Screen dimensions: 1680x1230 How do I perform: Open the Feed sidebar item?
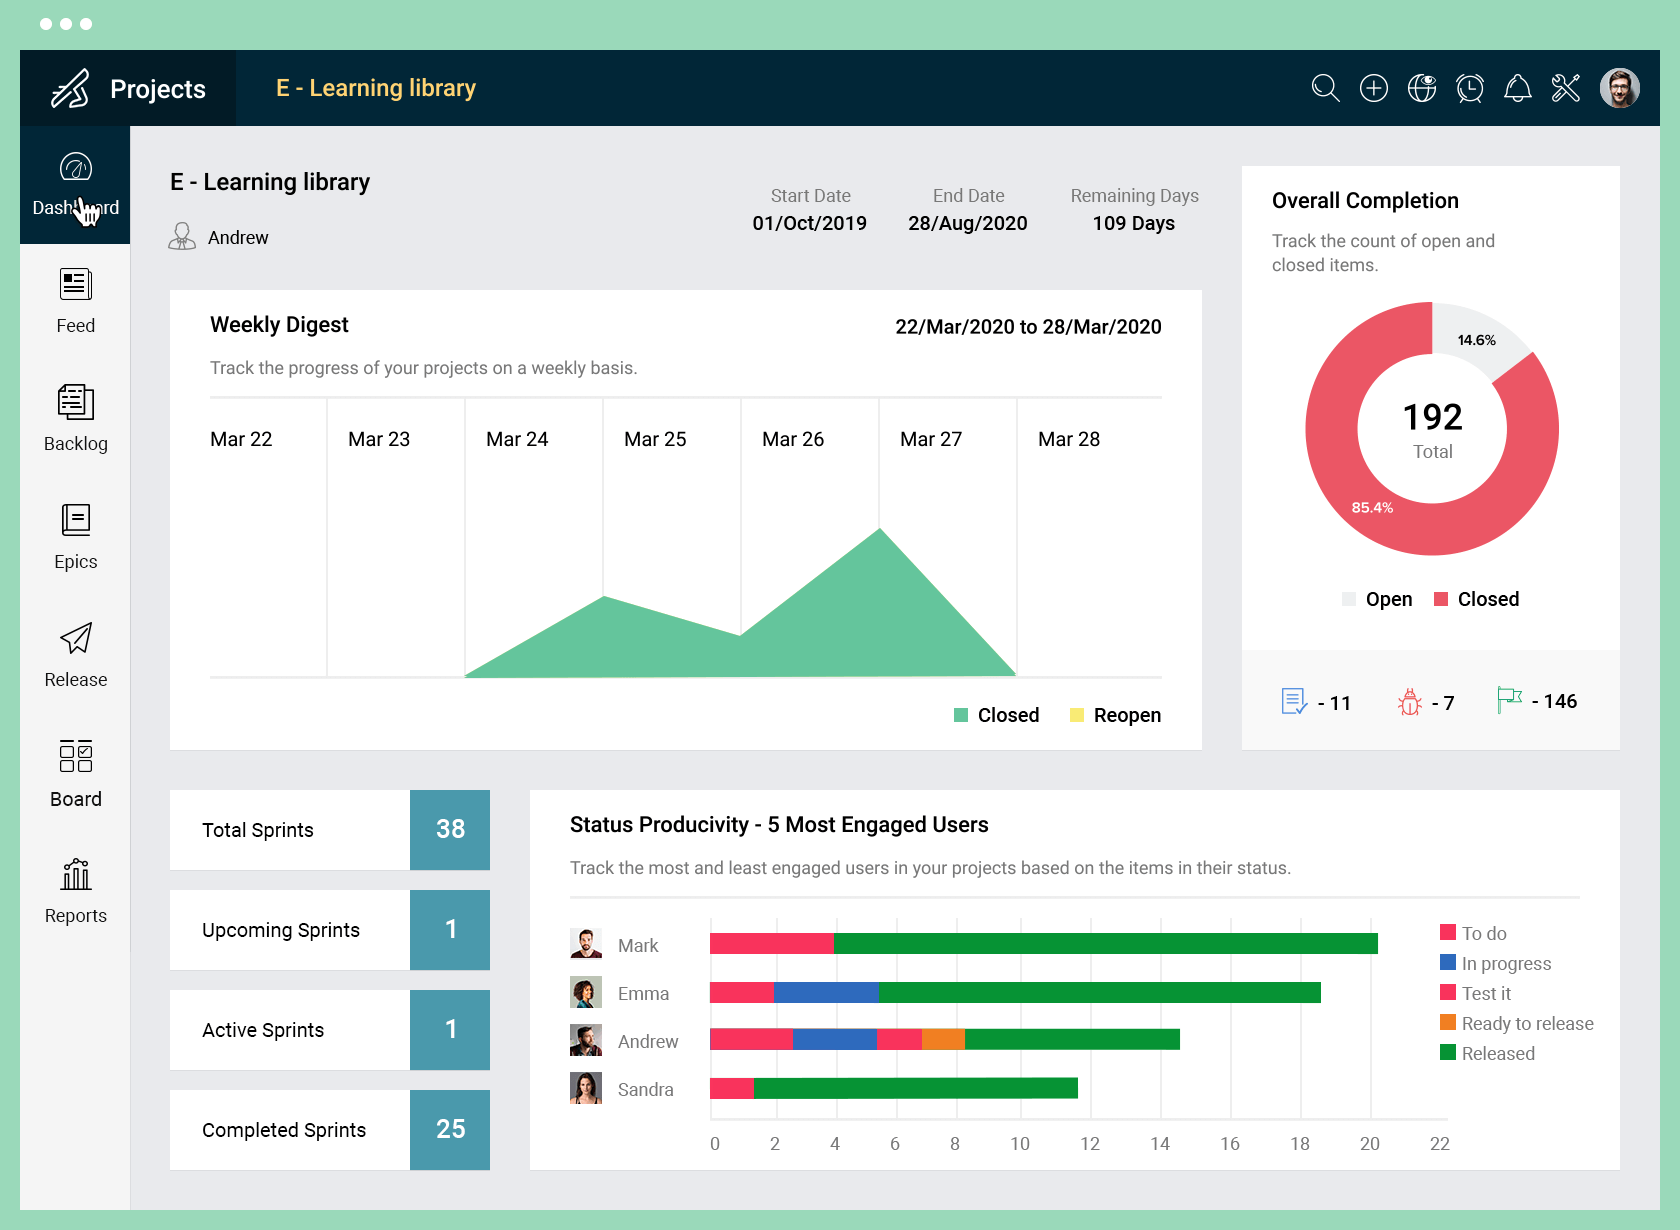[x=75, y=301]
